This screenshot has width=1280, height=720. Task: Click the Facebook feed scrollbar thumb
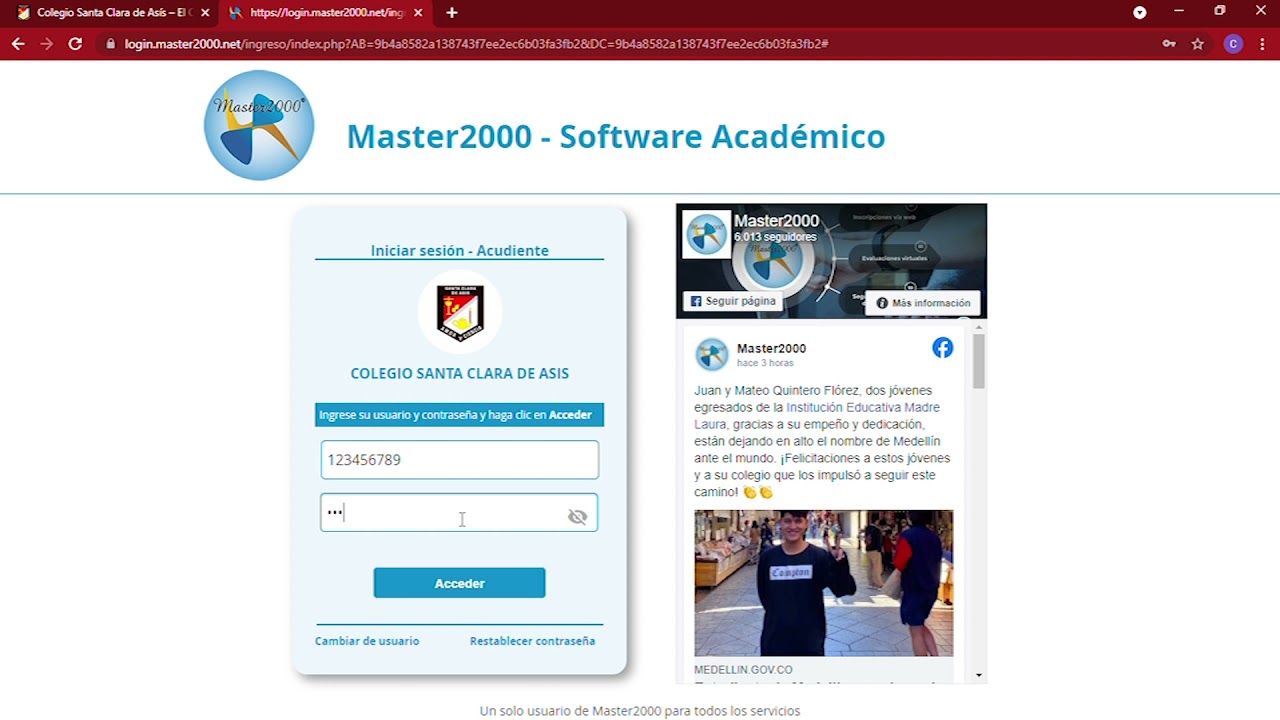(979, 360)
